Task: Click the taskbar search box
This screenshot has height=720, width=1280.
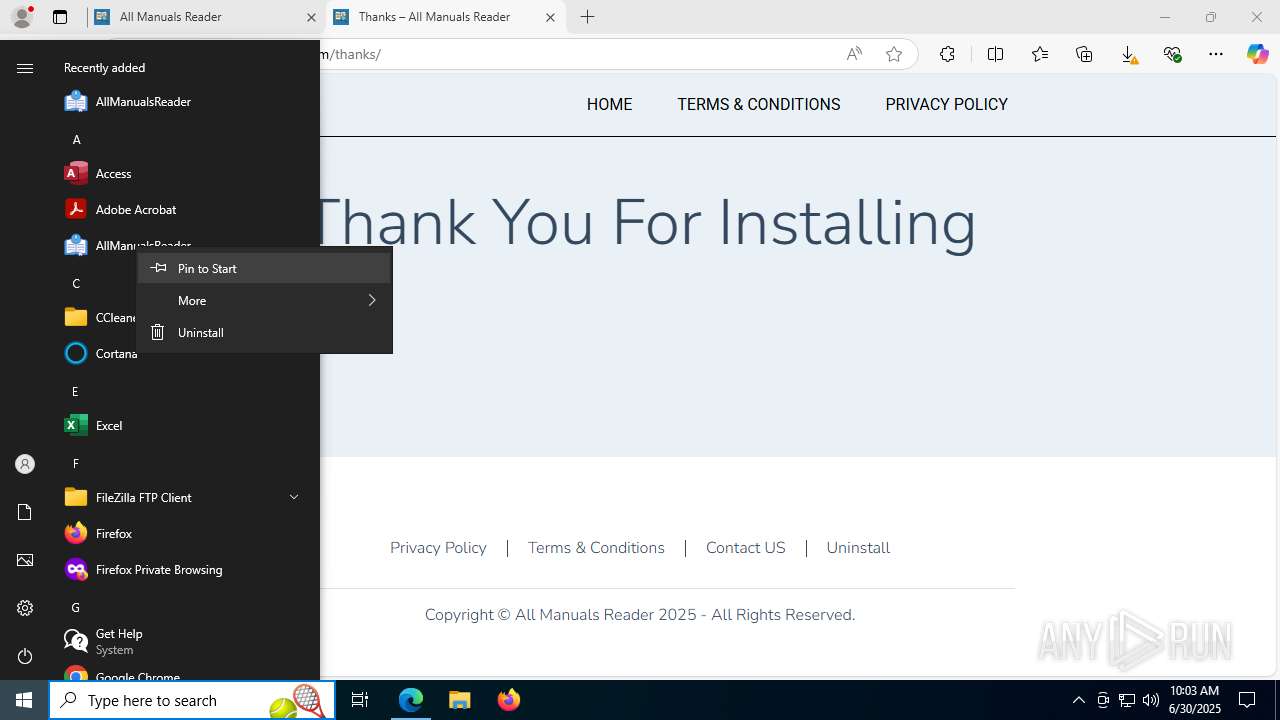Action: click(x=192, y=700)
